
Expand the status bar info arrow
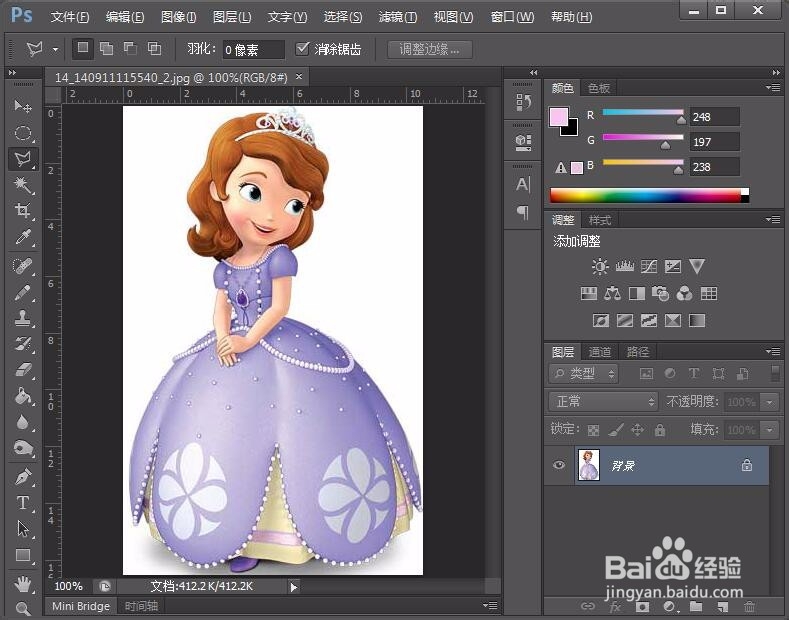pyautogui.click(x=294, y=586)
